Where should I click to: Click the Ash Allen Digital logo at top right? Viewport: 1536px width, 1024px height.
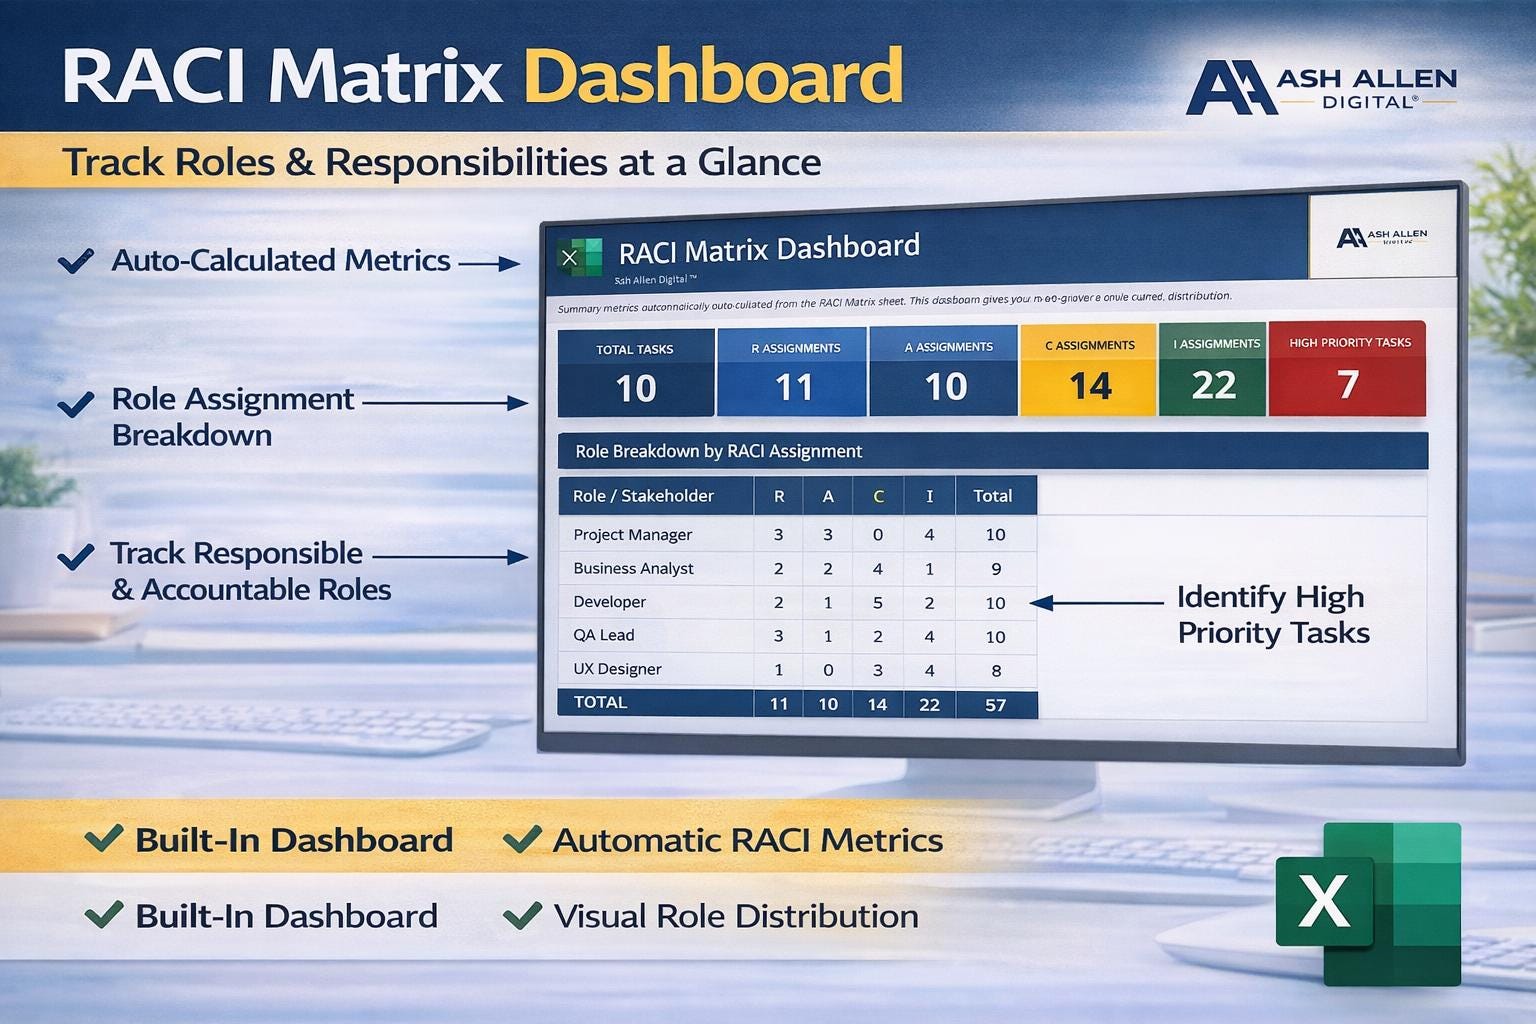point(1320,88)
